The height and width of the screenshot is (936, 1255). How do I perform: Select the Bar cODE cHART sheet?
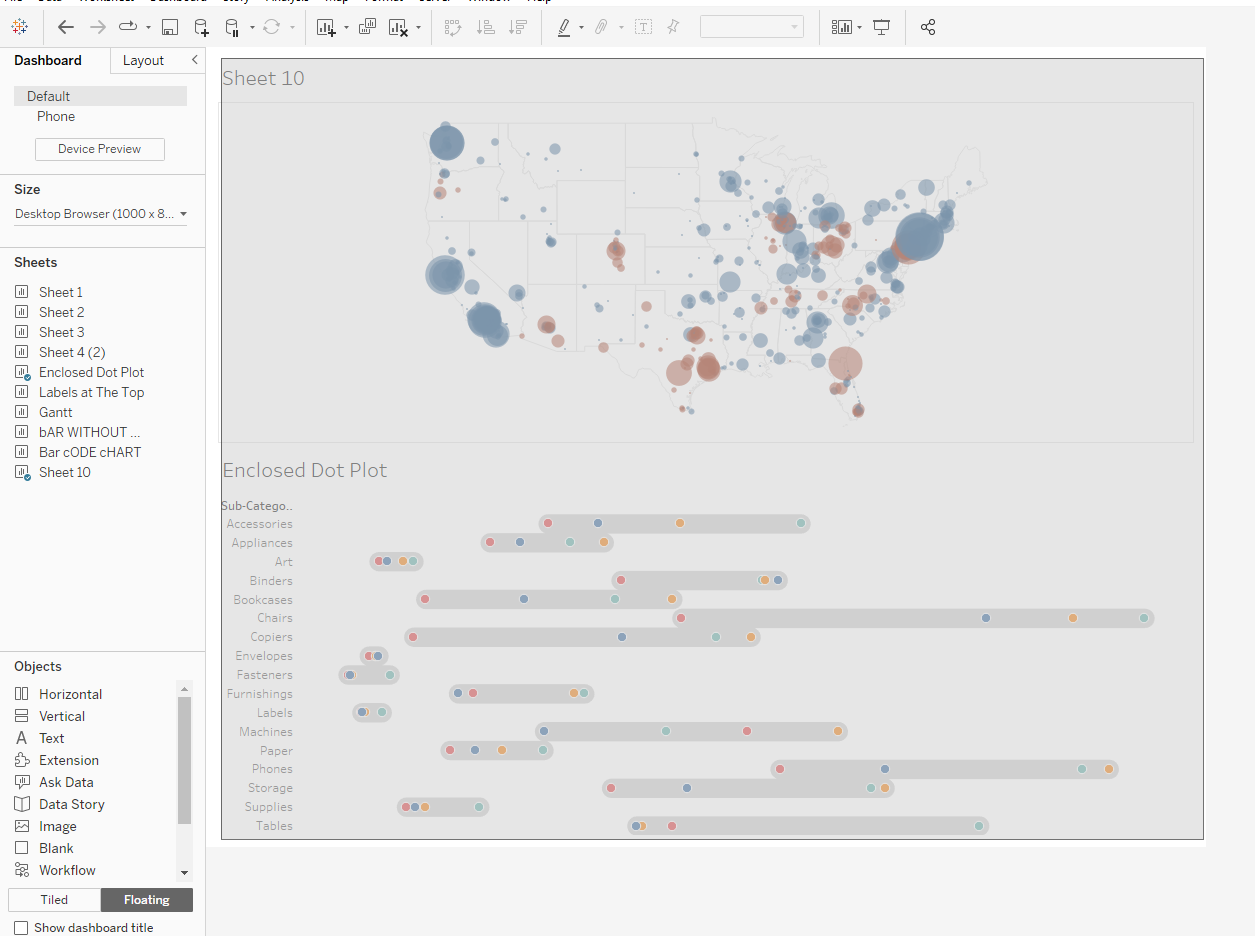pyautogui.click(x=90, y=452)
